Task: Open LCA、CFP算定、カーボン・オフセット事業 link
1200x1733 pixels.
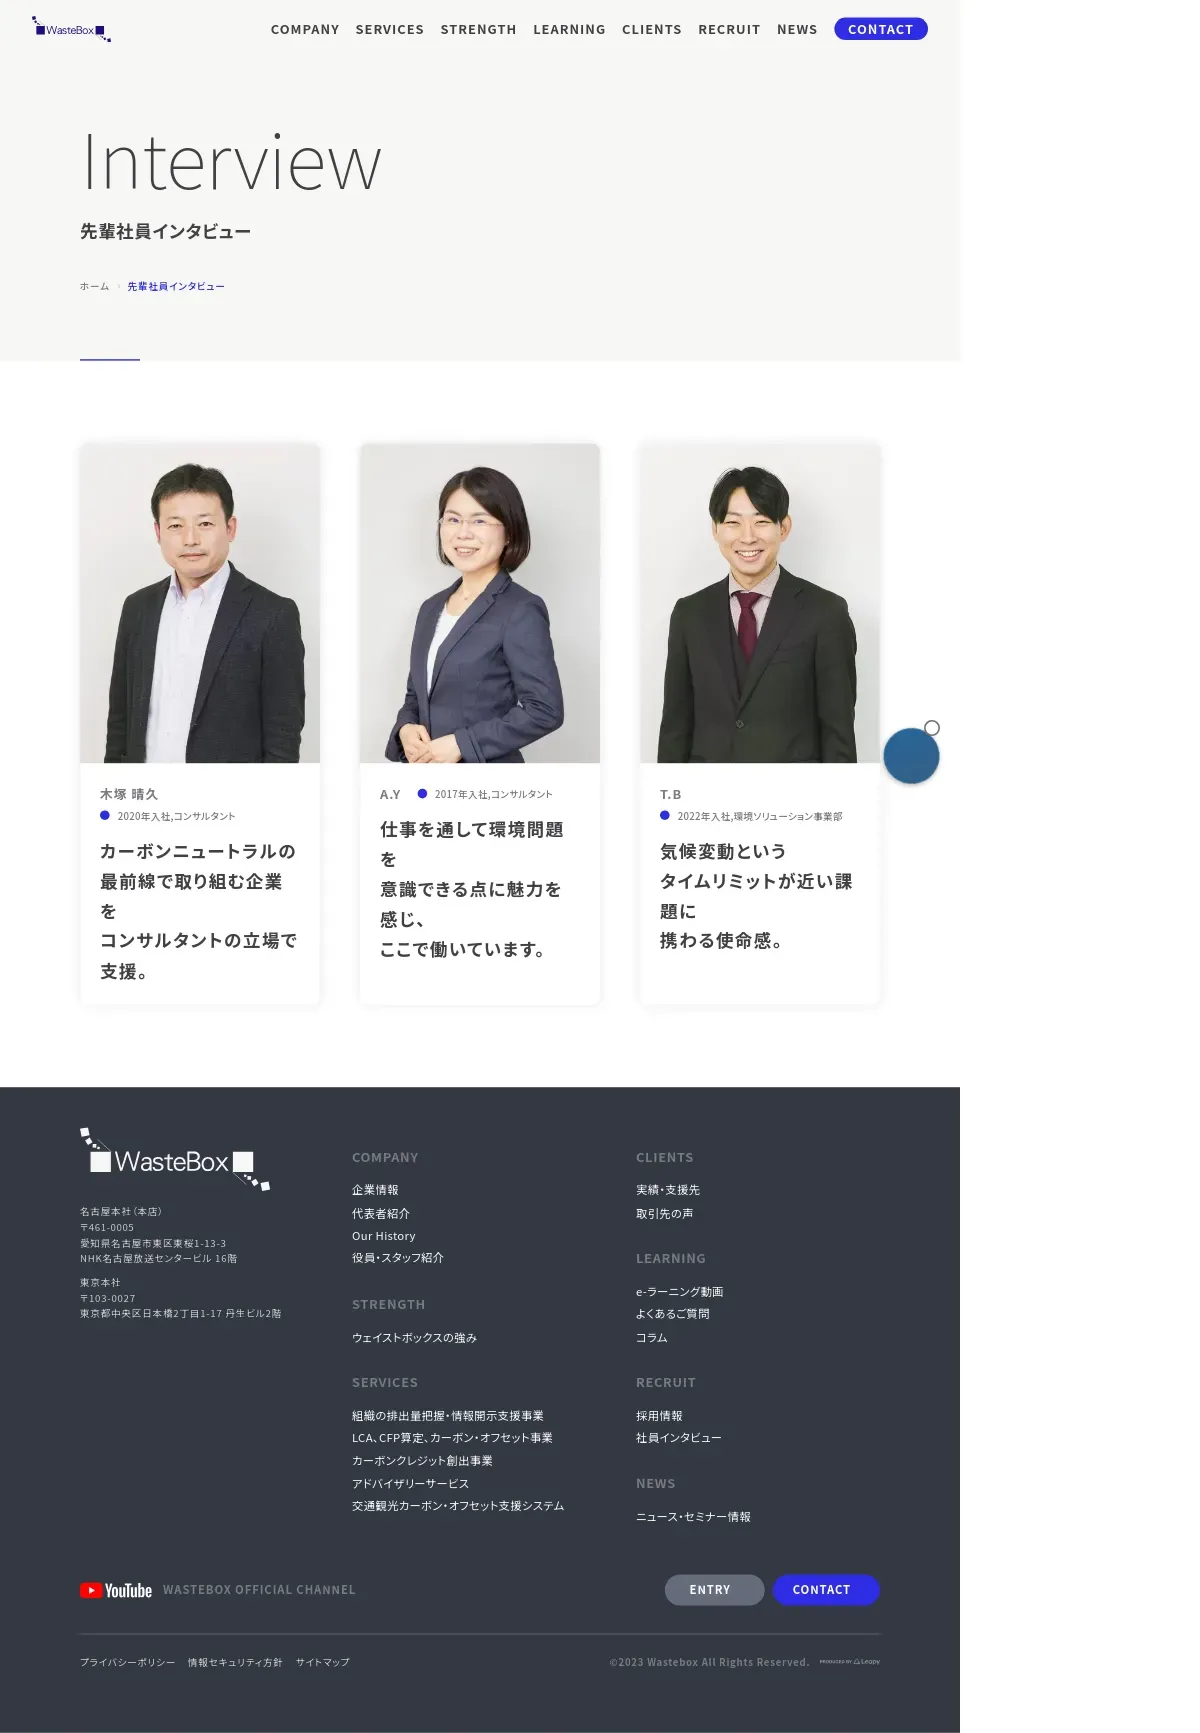Action: click(x=452, y=1438)
